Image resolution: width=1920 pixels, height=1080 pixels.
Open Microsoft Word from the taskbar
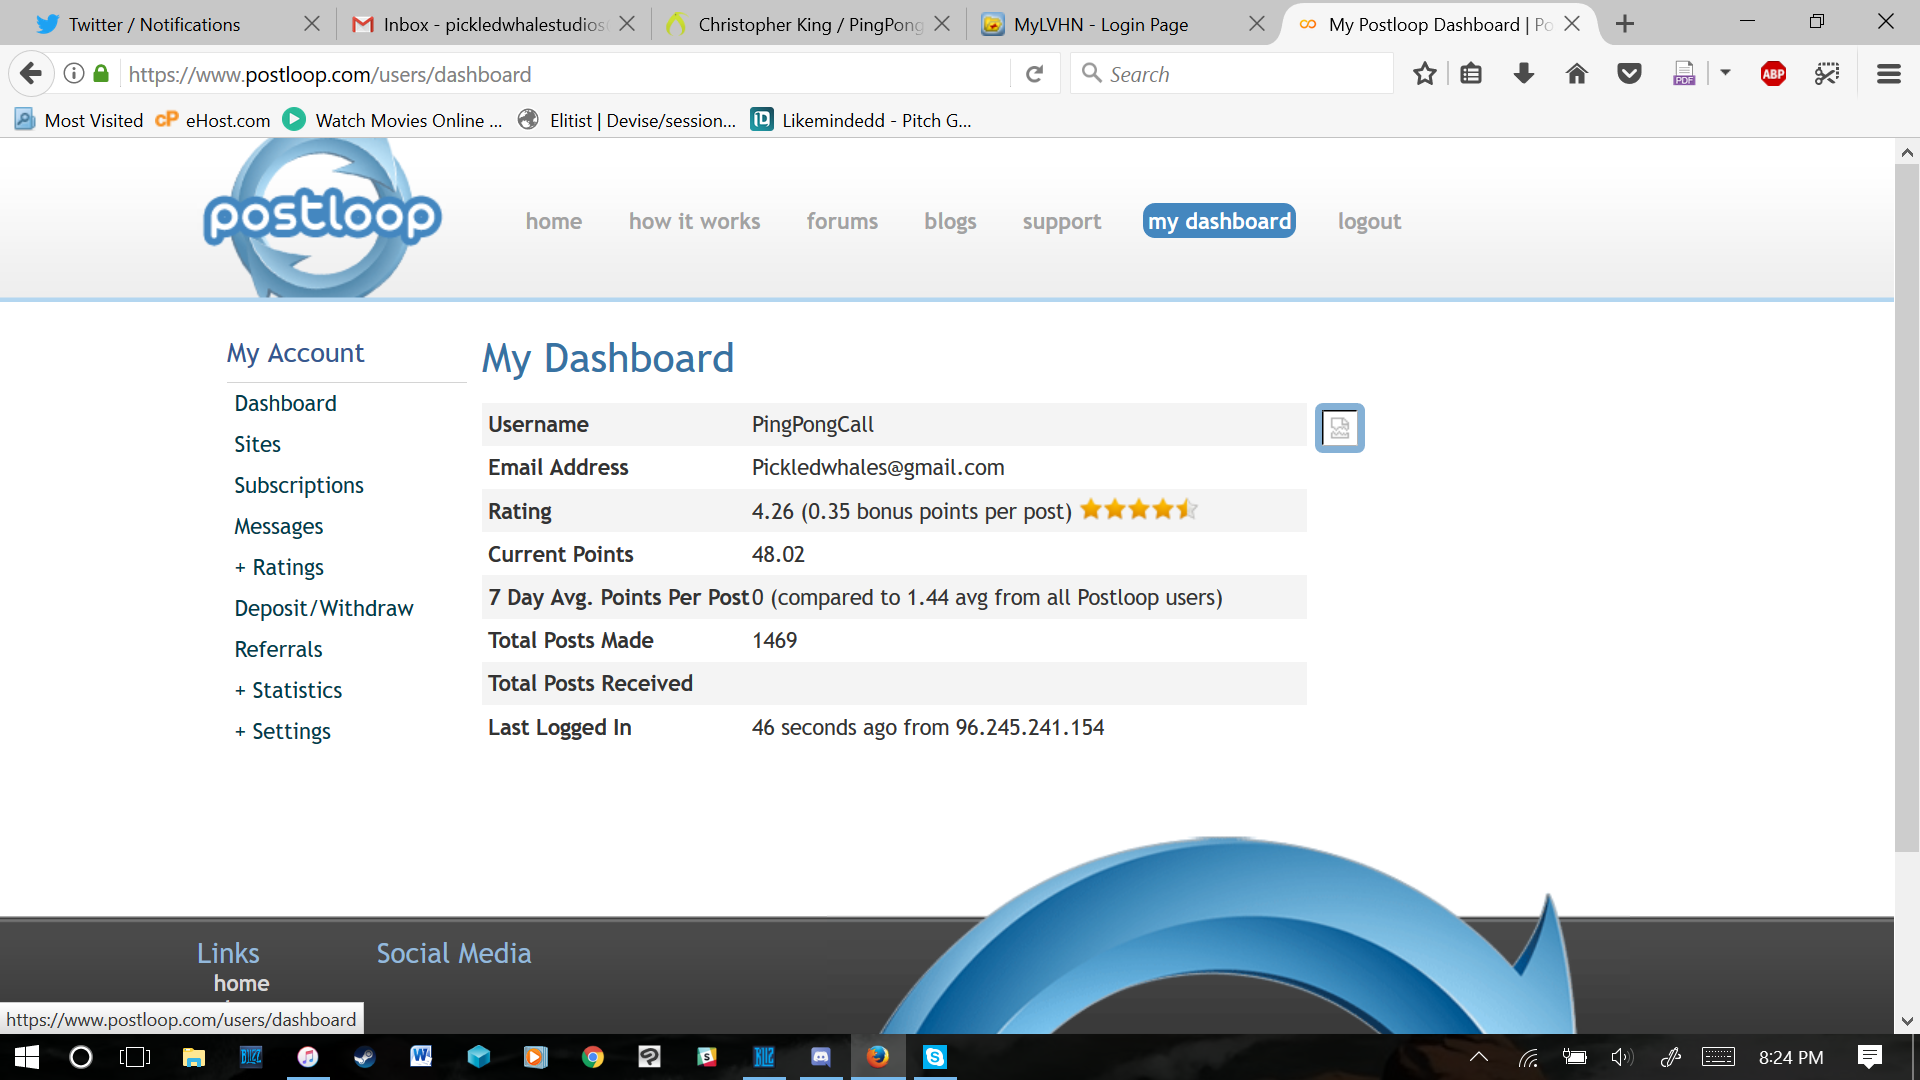tap(421, 1057)
